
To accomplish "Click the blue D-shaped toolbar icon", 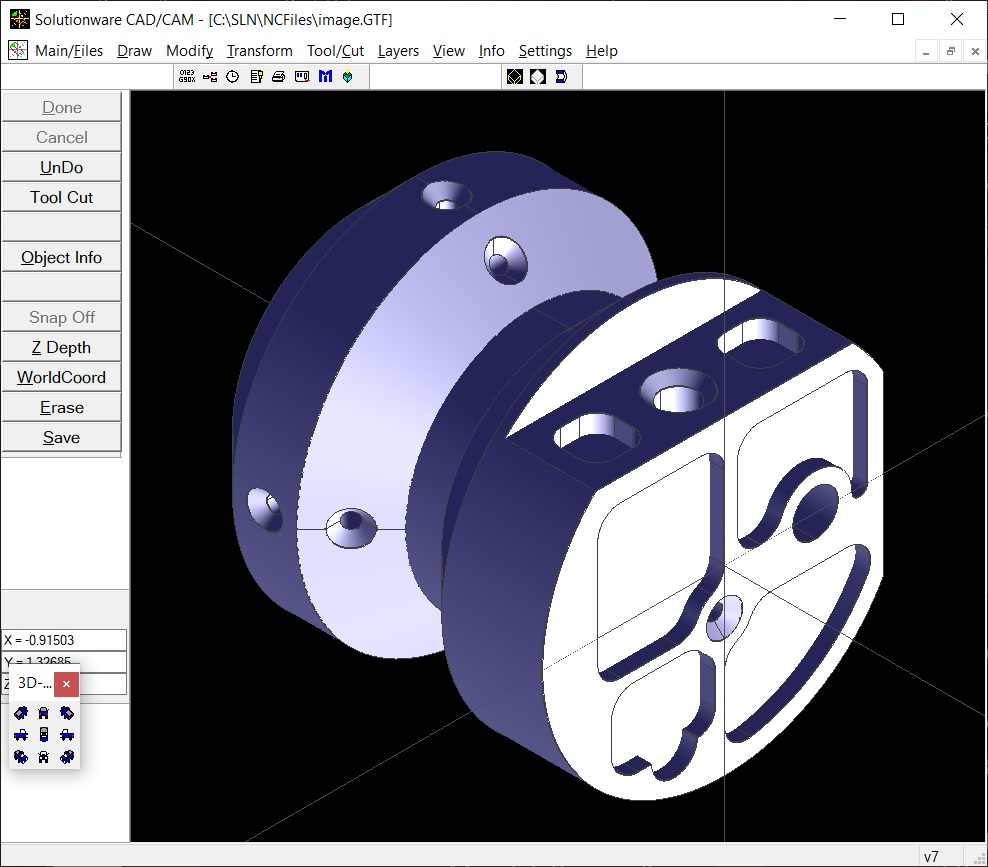I will pos(561,77).
